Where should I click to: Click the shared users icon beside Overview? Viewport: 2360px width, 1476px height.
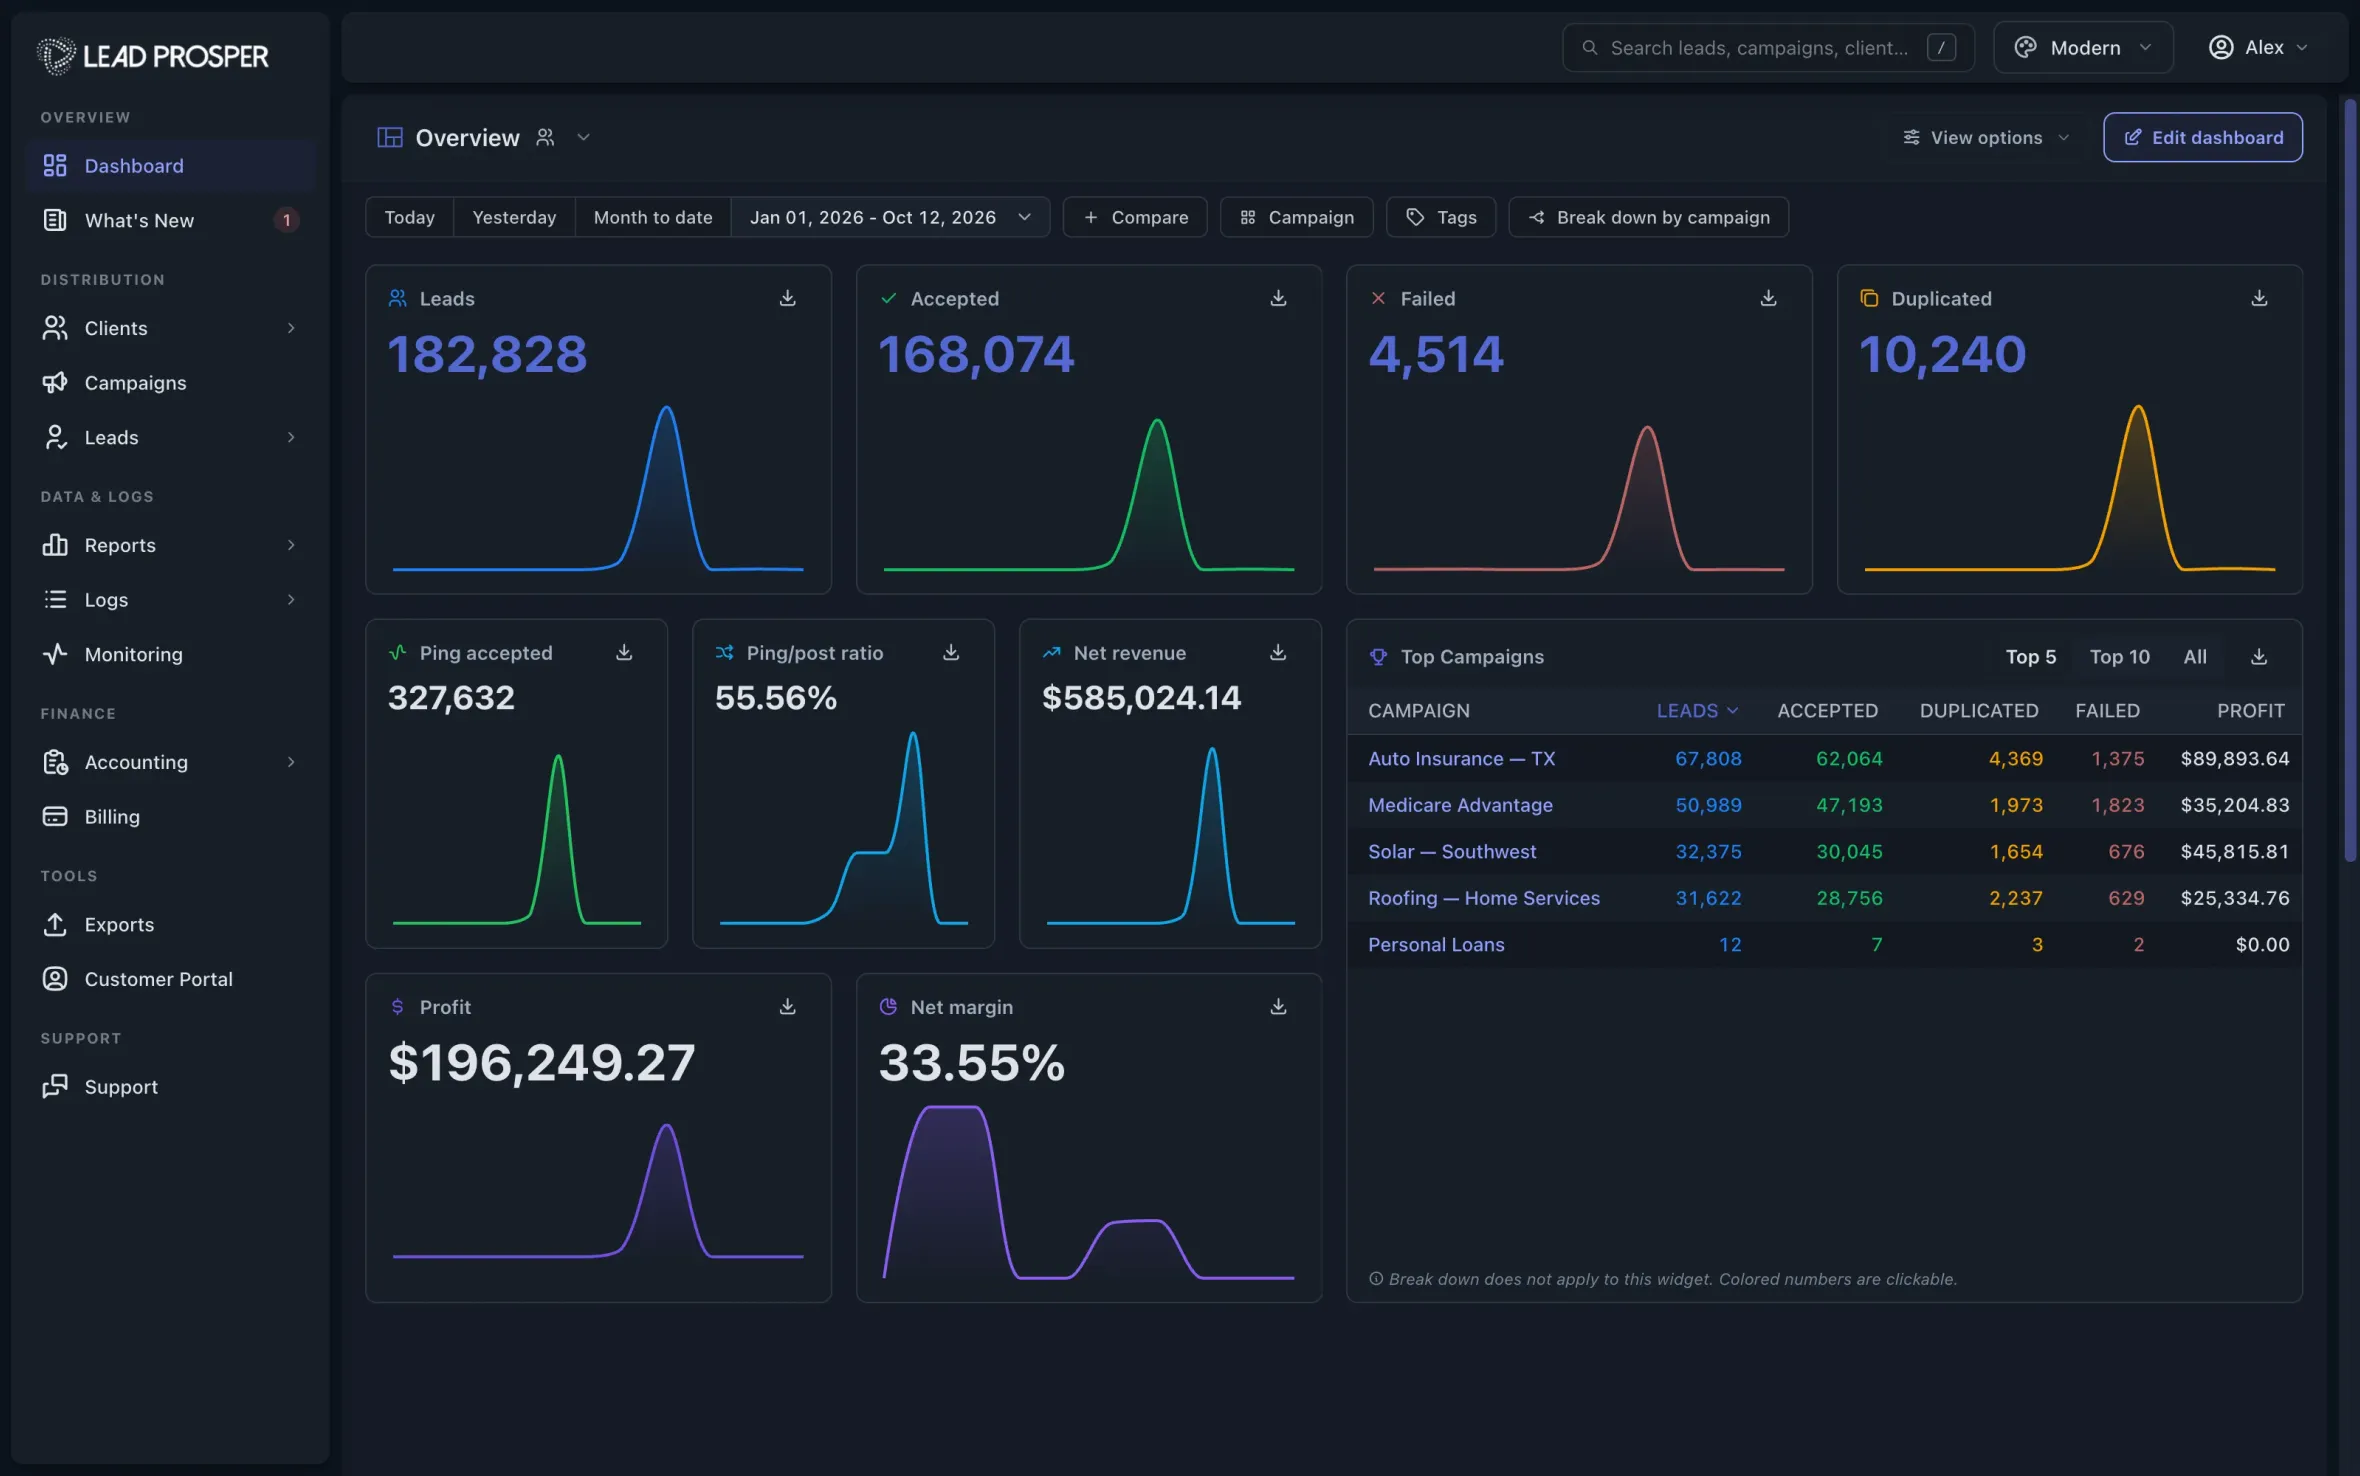pos(545,137)
